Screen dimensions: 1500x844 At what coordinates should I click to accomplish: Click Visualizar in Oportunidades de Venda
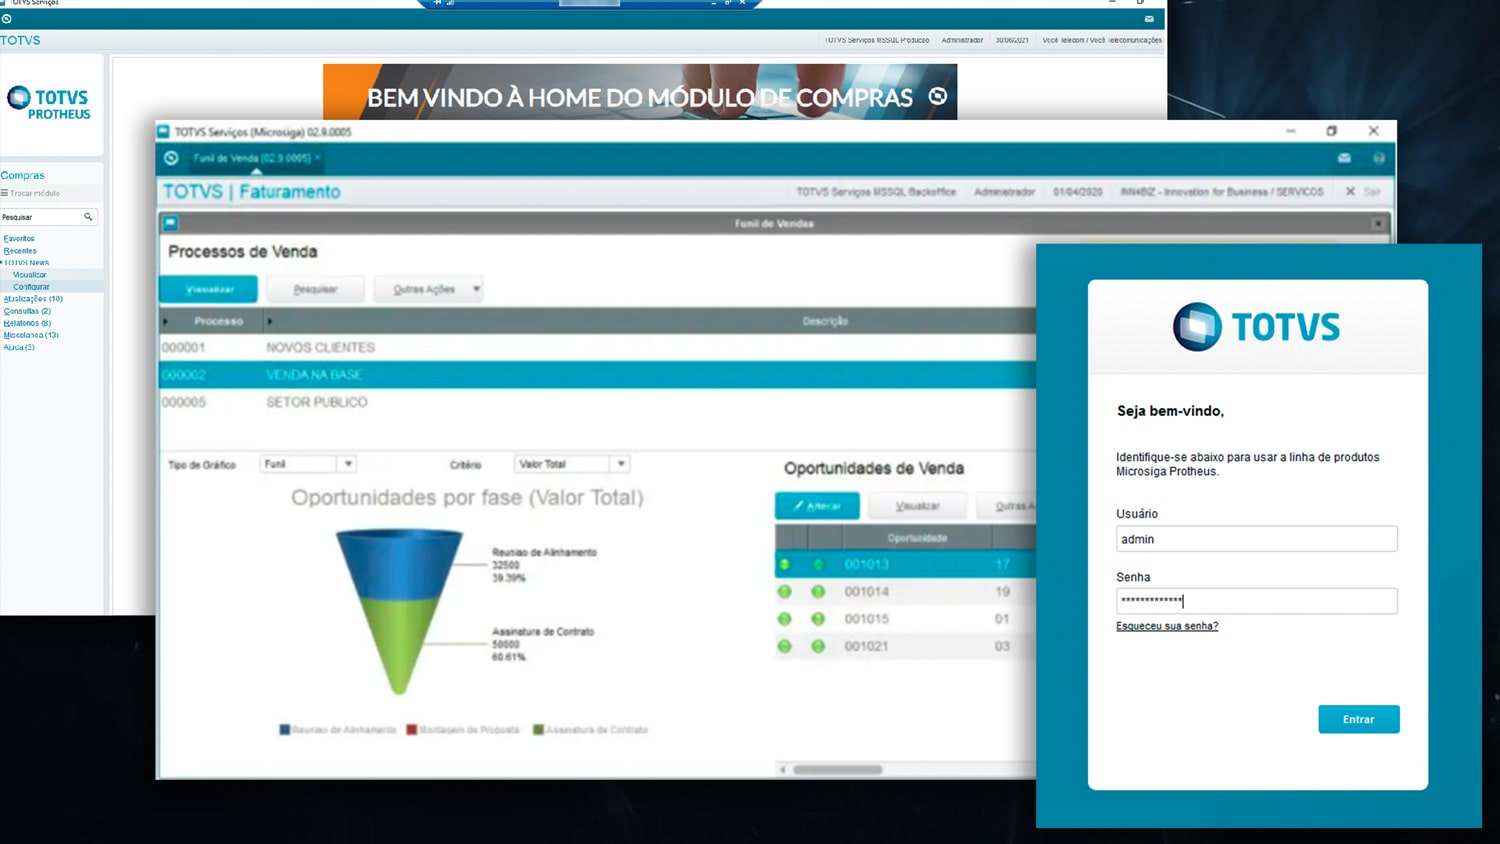(x=917, y=506)
